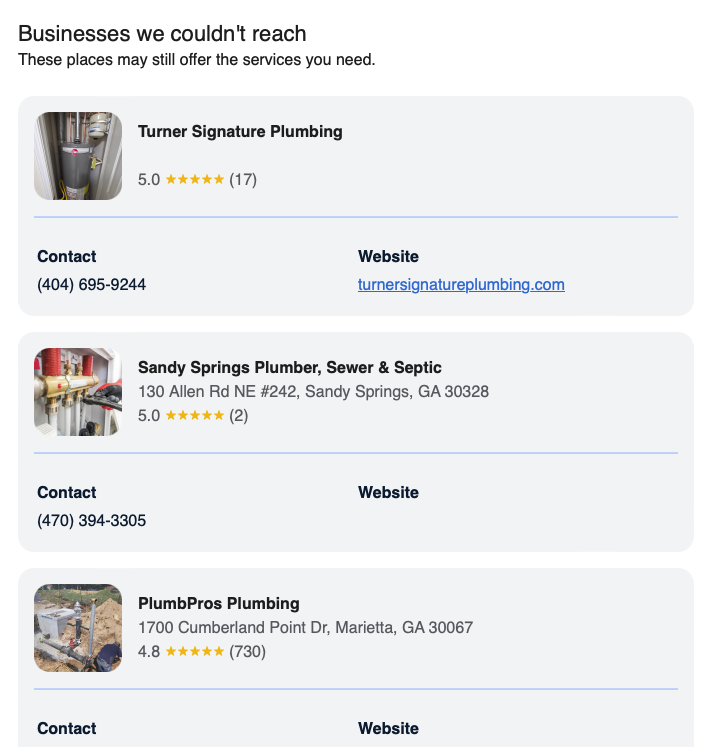
Task: Open the Sandy Springs Plumber thumbnail photo
Action: [x=78, y=392]
